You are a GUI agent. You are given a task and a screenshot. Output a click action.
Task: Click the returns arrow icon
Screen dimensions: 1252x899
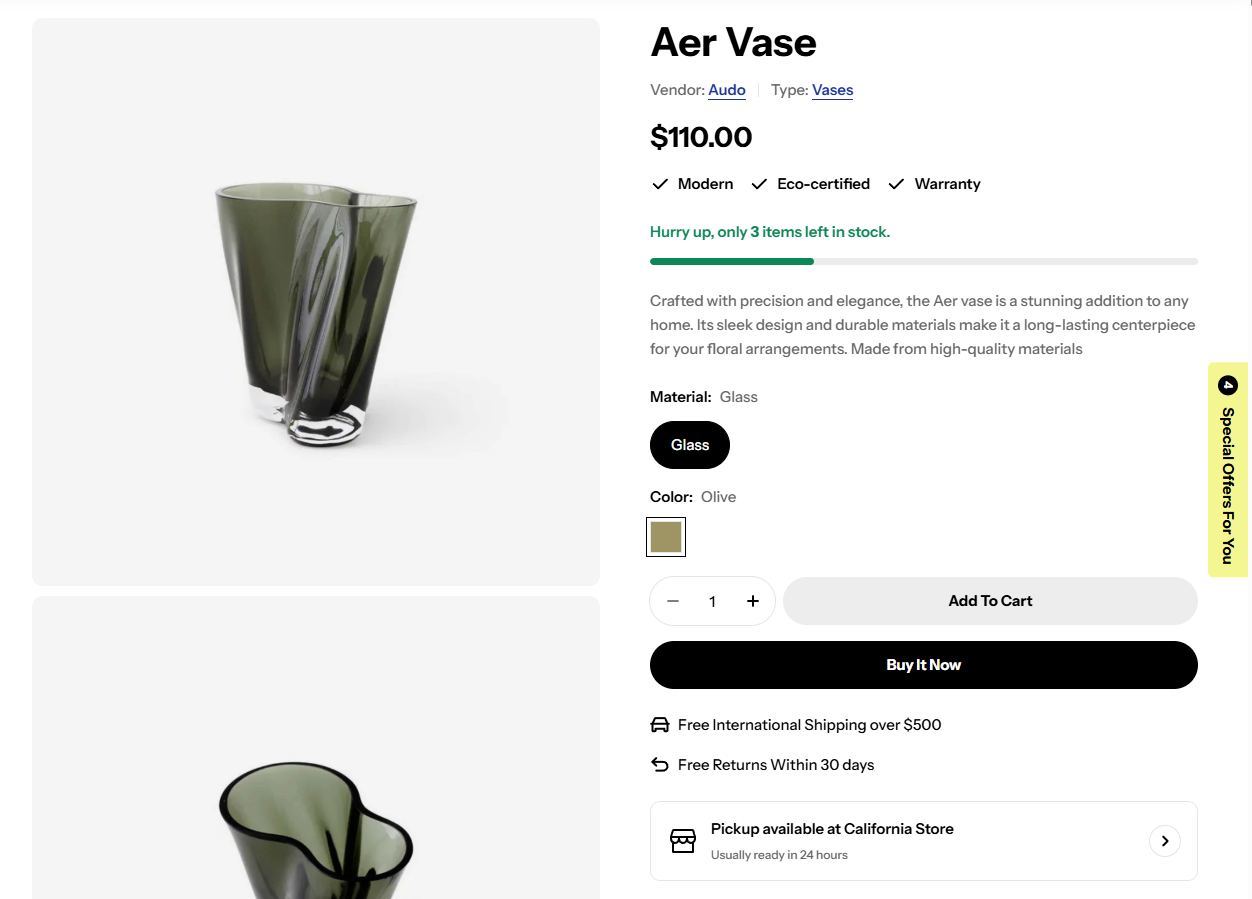pyautogui.click(x=660, y=765)
